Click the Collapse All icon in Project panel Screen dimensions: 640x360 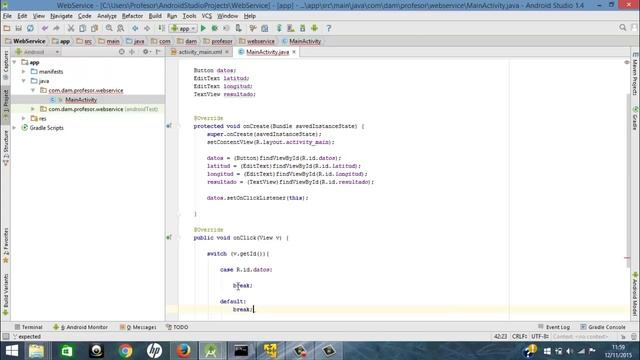pos(132,52)
